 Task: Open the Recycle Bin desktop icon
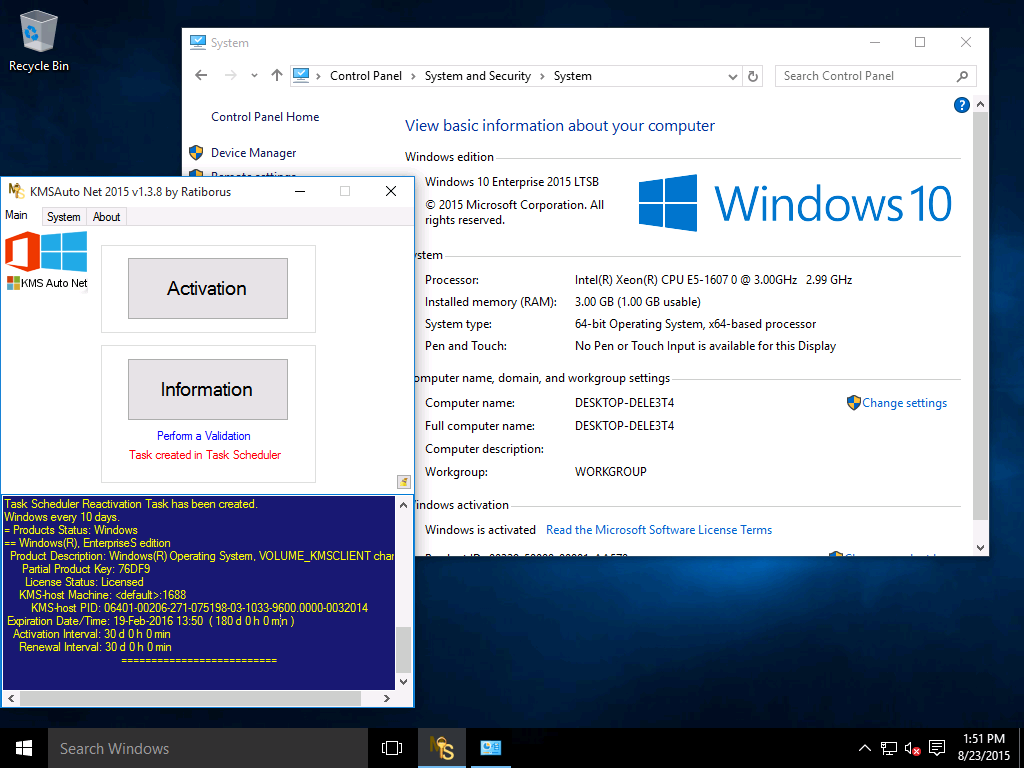(x=39, y=40)
